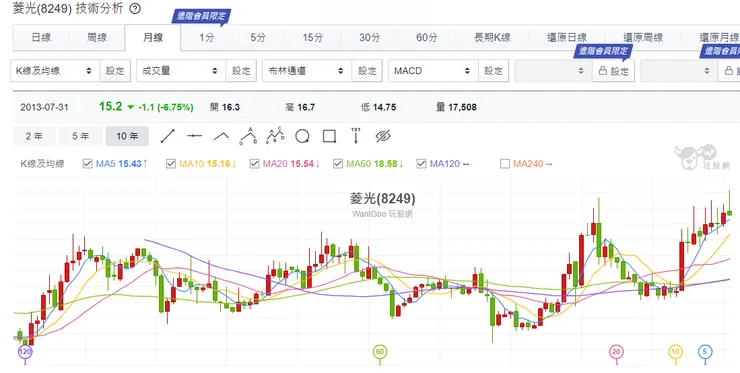Select the trend line drawing tool
740x373 pixels.
(x=168, y=136)
